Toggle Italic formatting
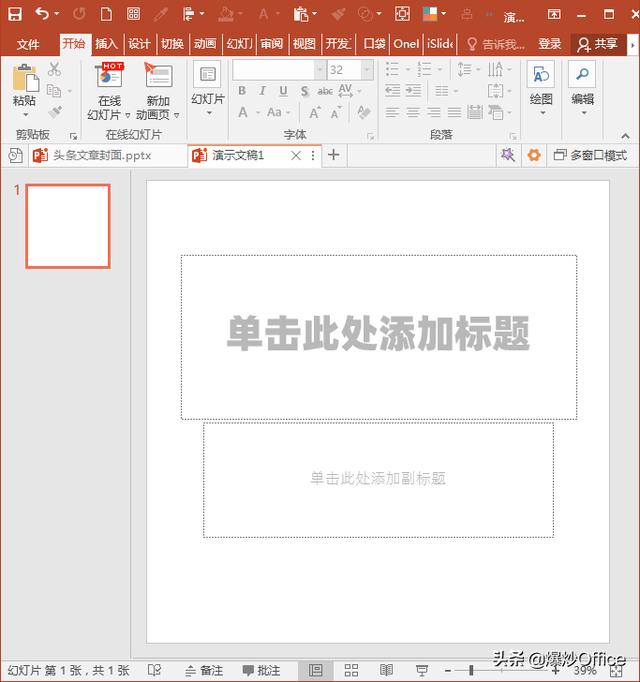 pyautogui.click(x=262, y=91)
